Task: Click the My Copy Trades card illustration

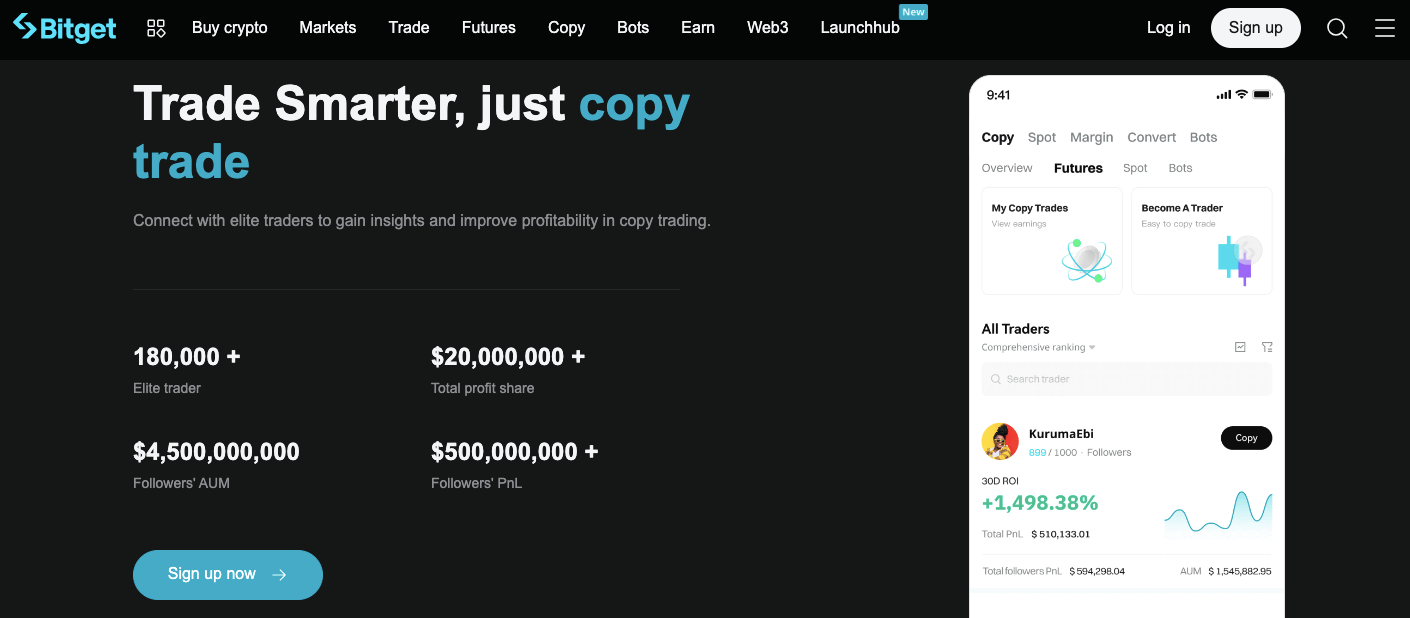Action: tap(1085, 262)
